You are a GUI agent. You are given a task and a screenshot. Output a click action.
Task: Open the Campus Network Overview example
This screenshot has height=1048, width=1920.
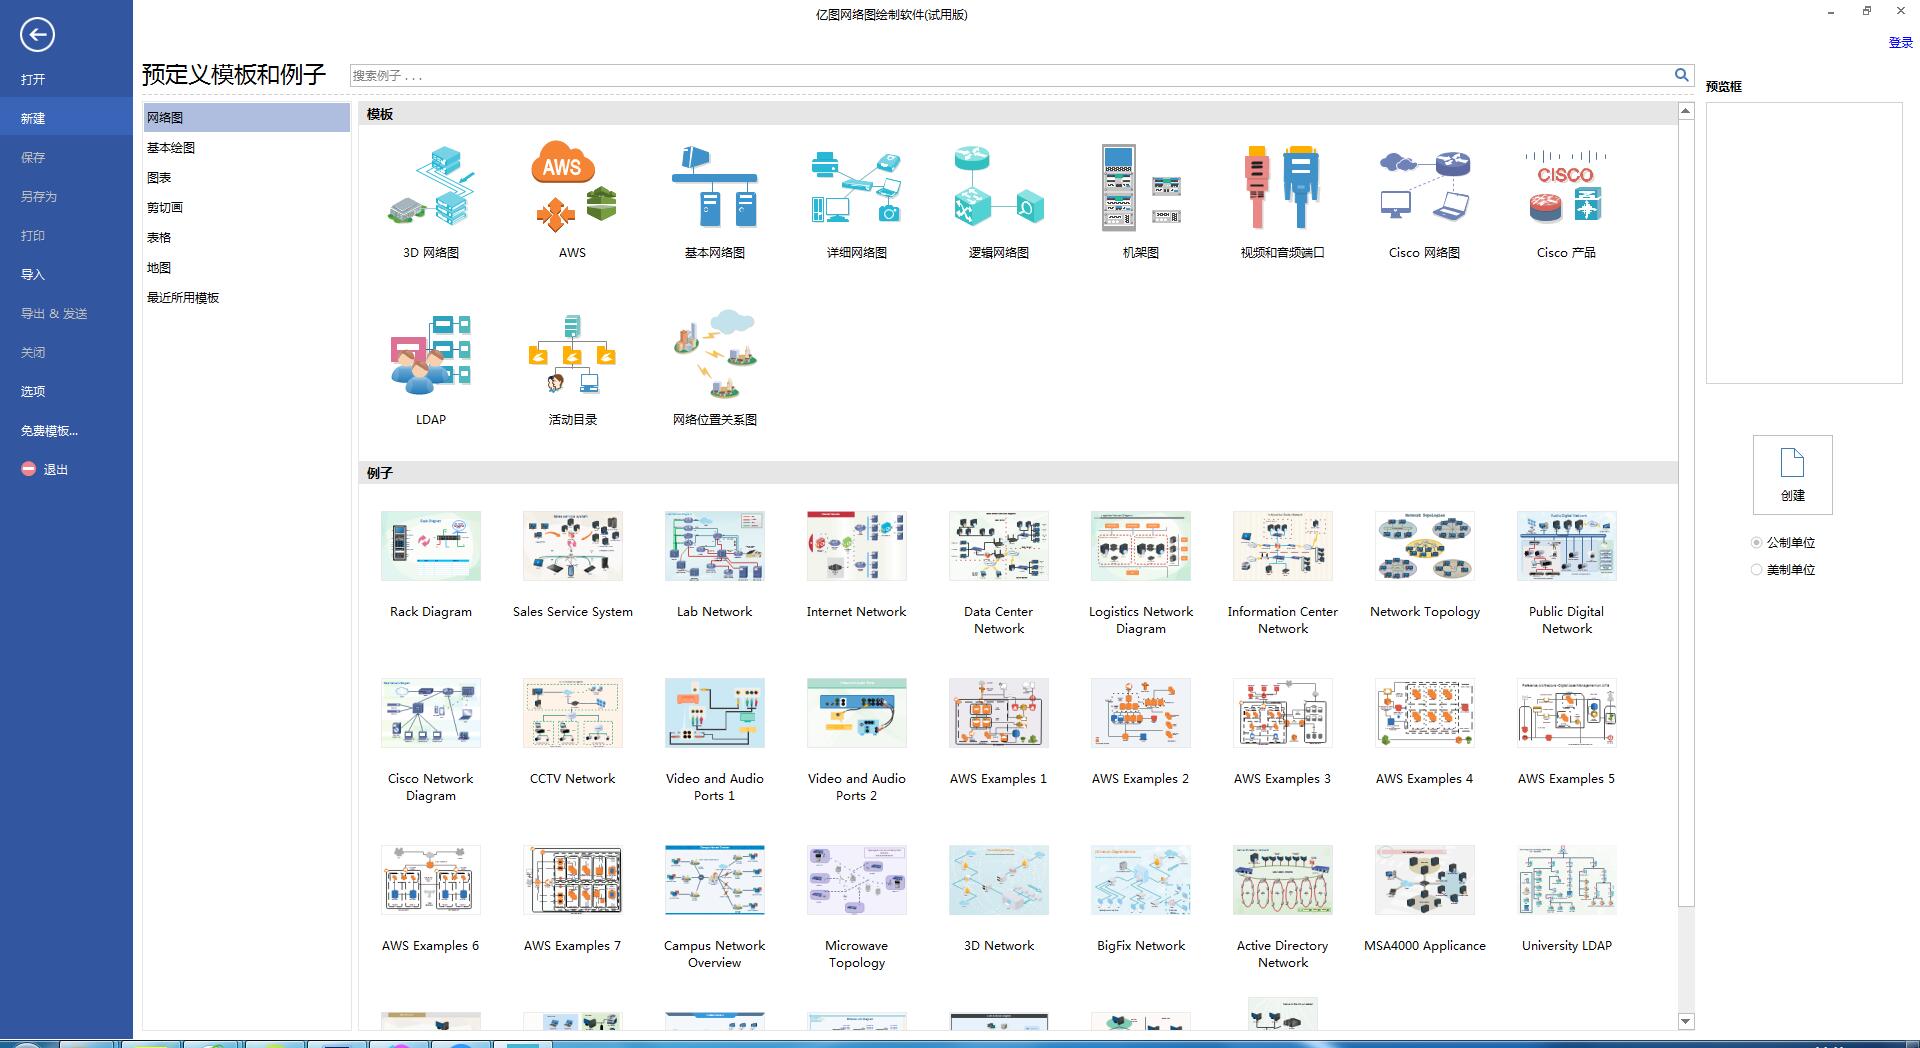(715, 880)
